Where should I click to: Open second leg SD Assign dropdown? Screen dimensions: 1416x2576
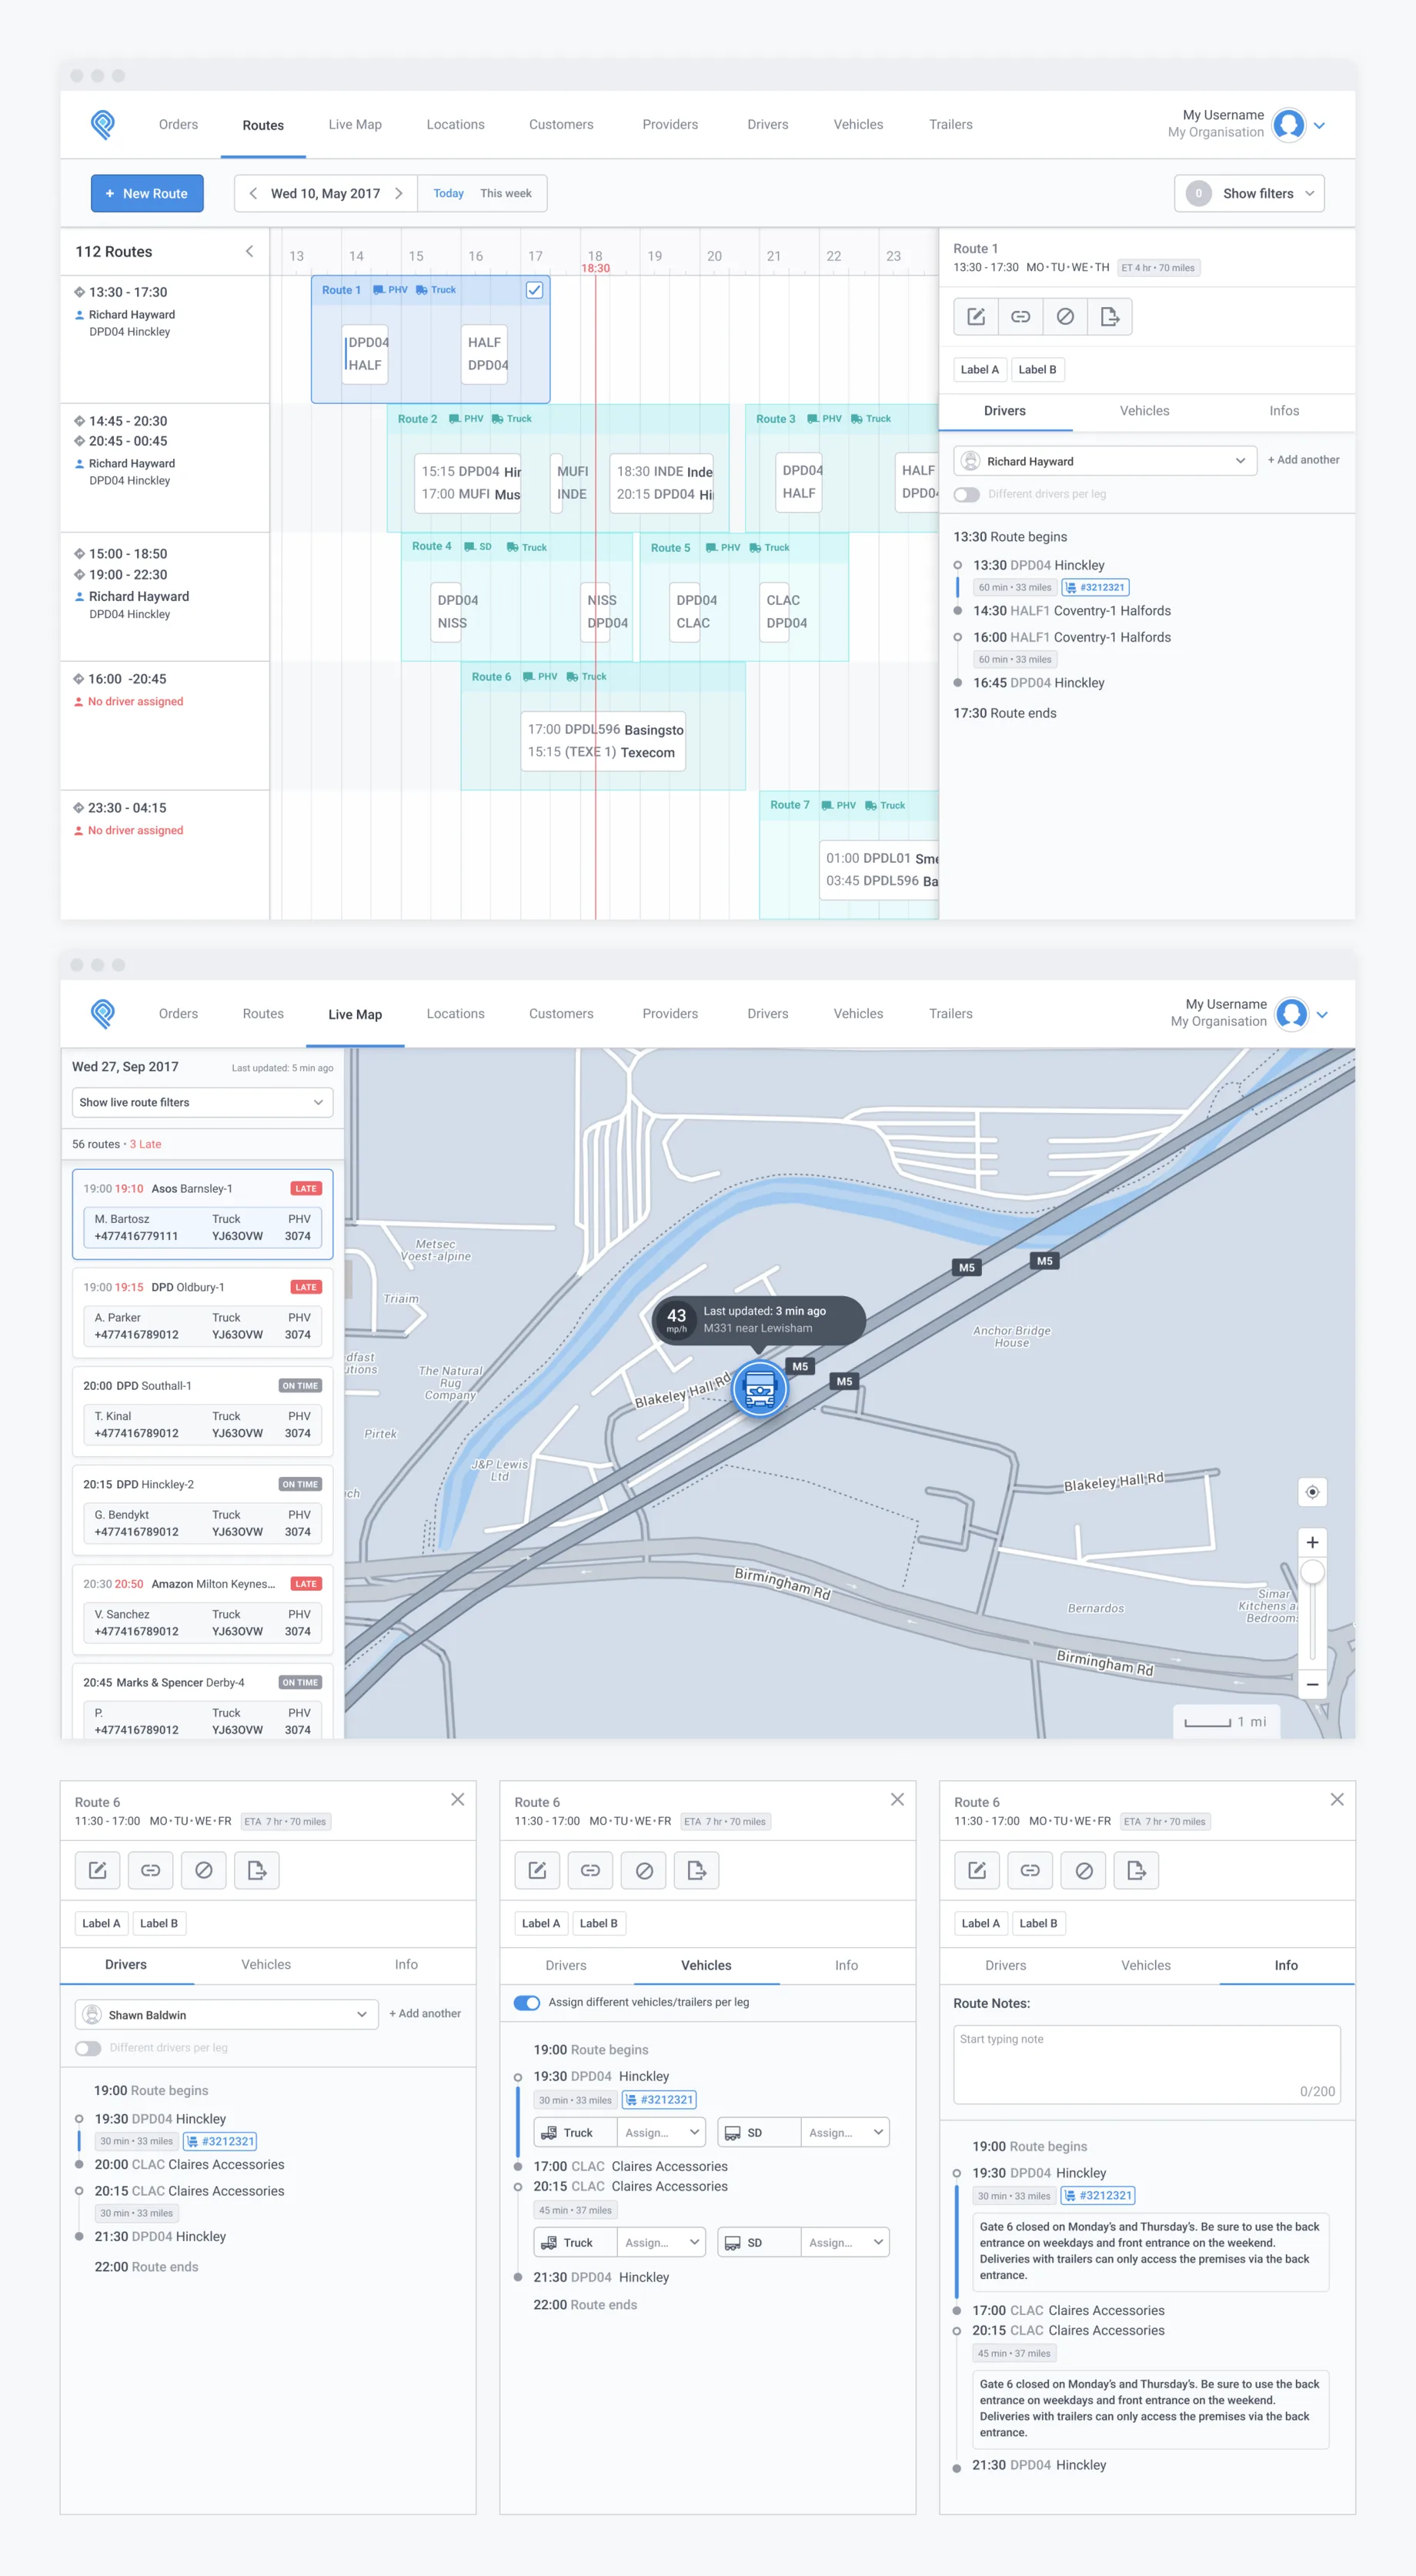(845, 2243)
